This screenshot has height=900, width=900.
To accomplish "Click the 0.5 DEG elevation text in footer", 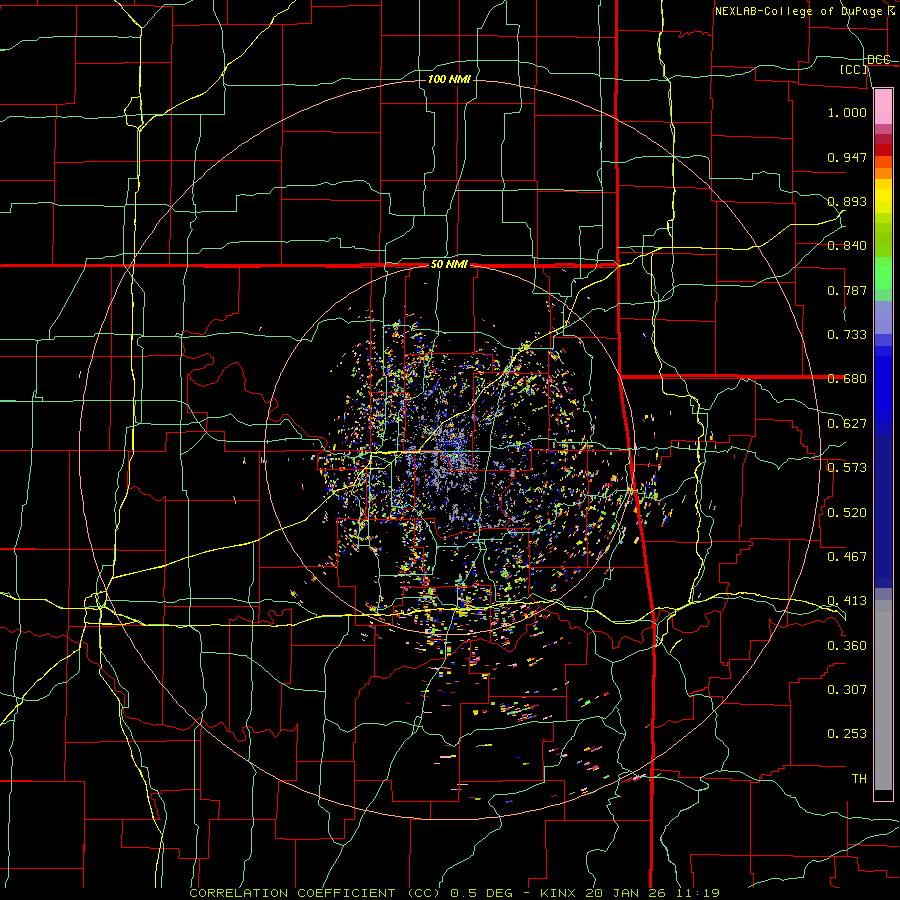I will click(481, 893).
